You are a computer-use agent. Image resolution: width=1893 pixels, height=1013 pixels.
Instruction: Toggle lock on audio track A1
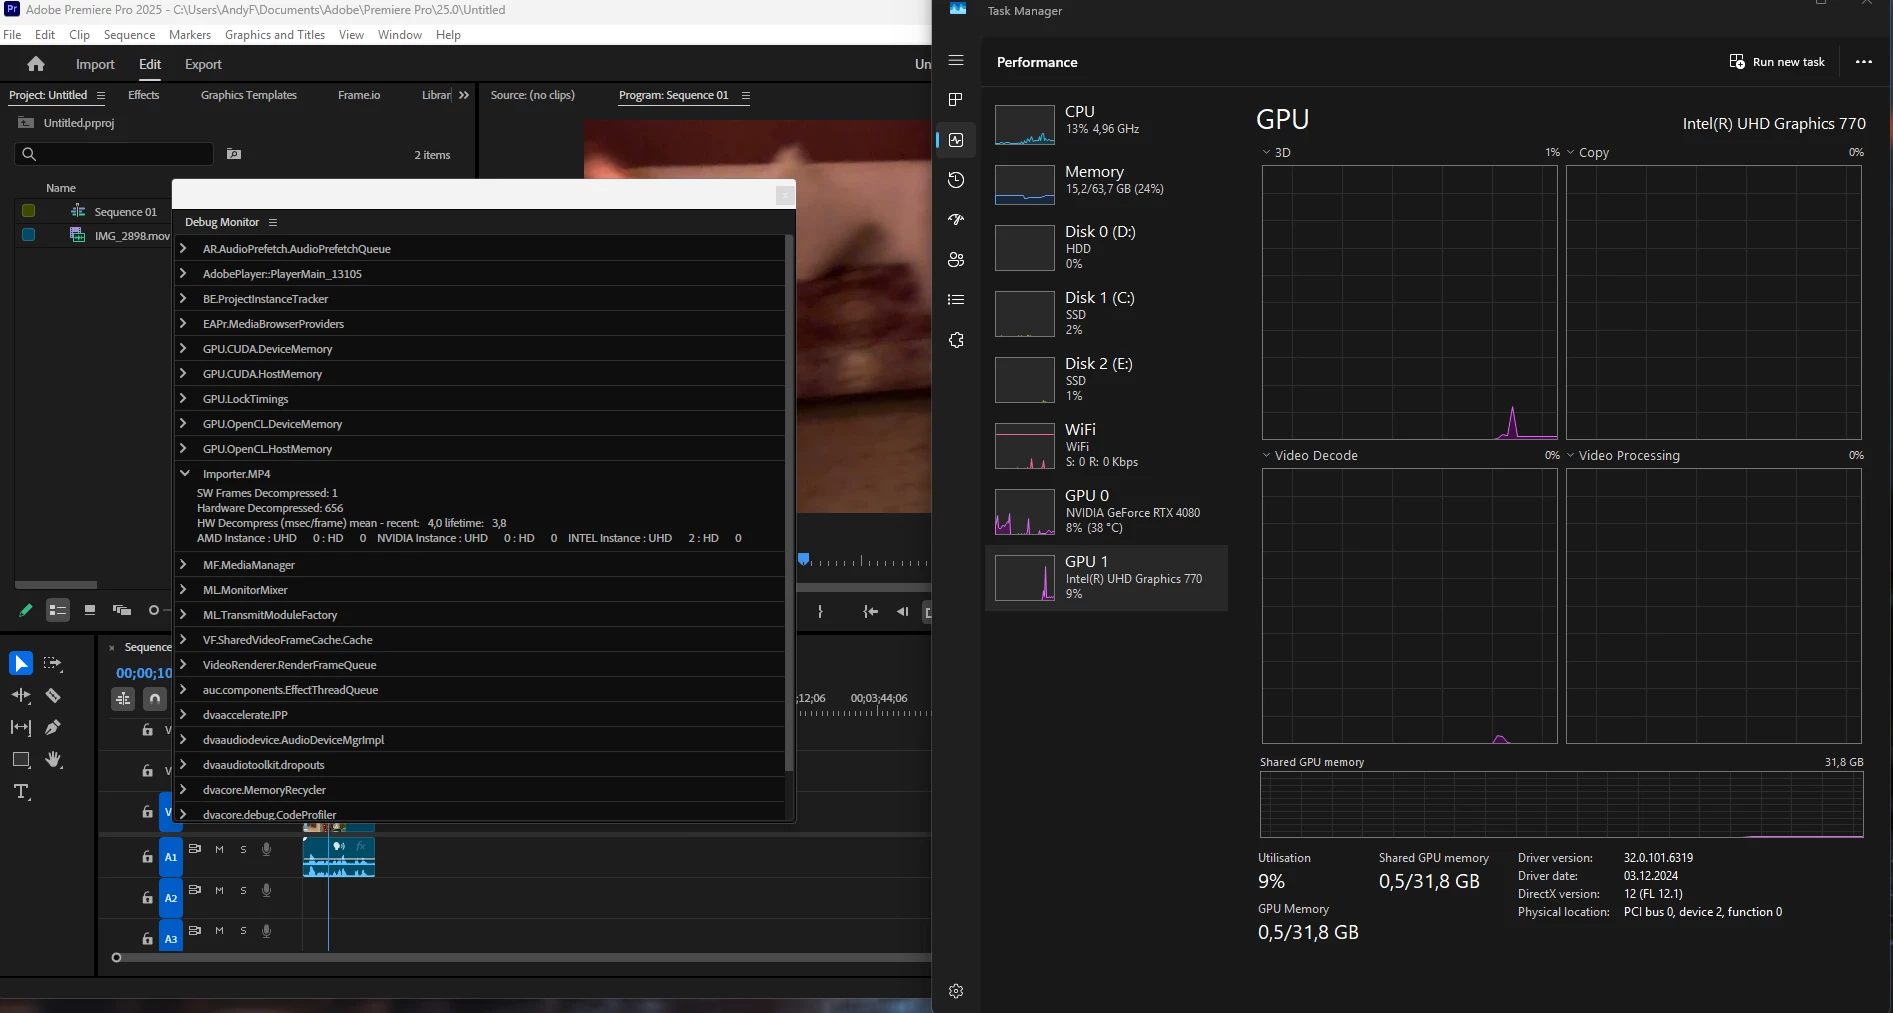[x=147, y=857]
